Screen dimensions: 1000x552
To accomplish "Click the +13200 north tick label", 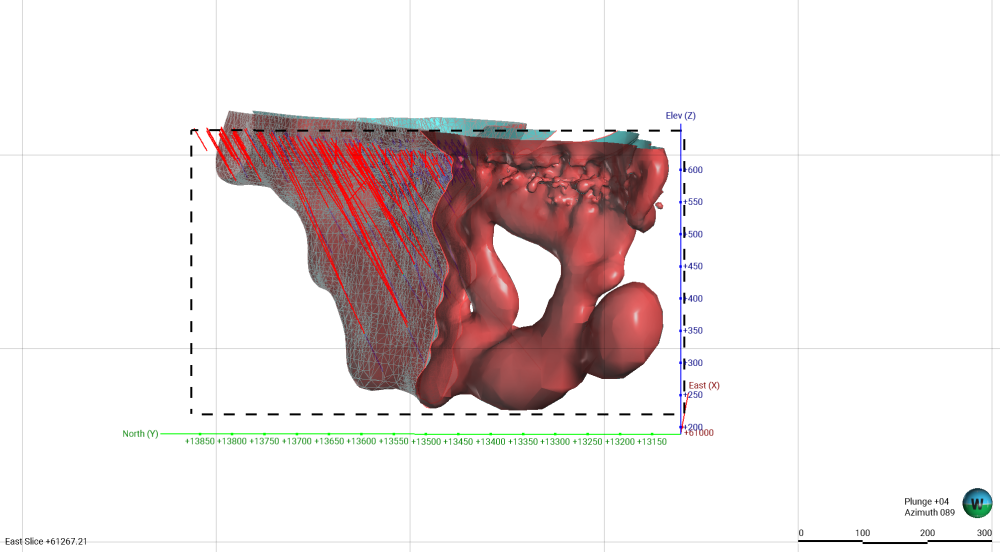I will [x=620, y=442].
